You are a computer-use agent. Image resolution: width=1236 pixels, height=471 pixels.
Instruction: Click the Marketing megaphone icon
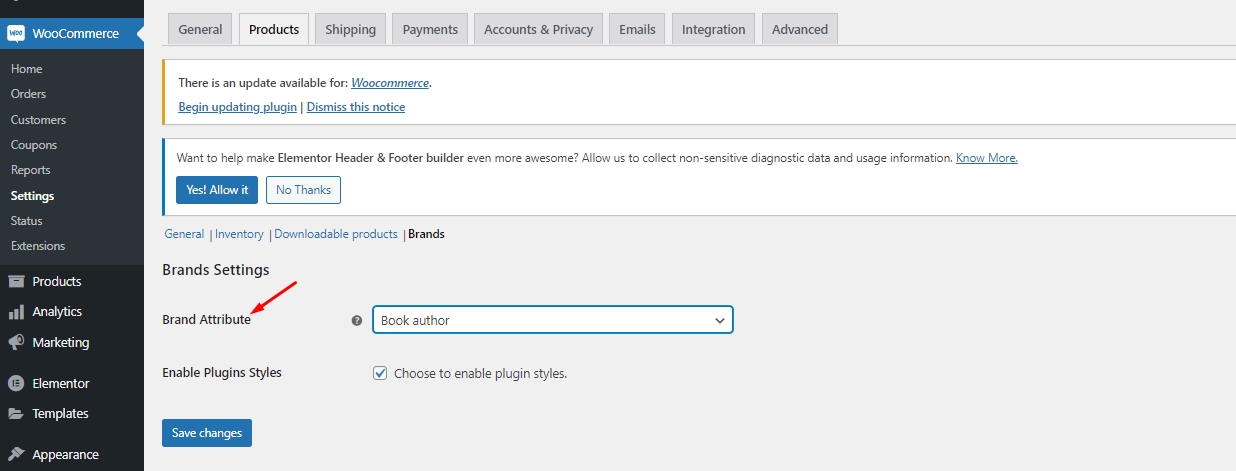click(x=16, y=343)
